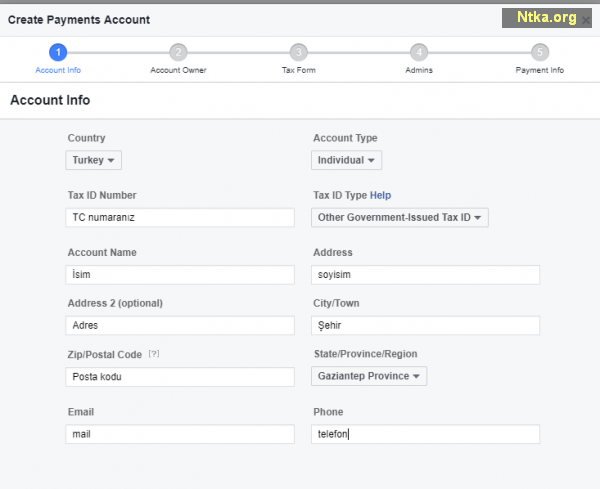Click the City/Town input box
Screen dimensions: 600x489
[425, 325]
